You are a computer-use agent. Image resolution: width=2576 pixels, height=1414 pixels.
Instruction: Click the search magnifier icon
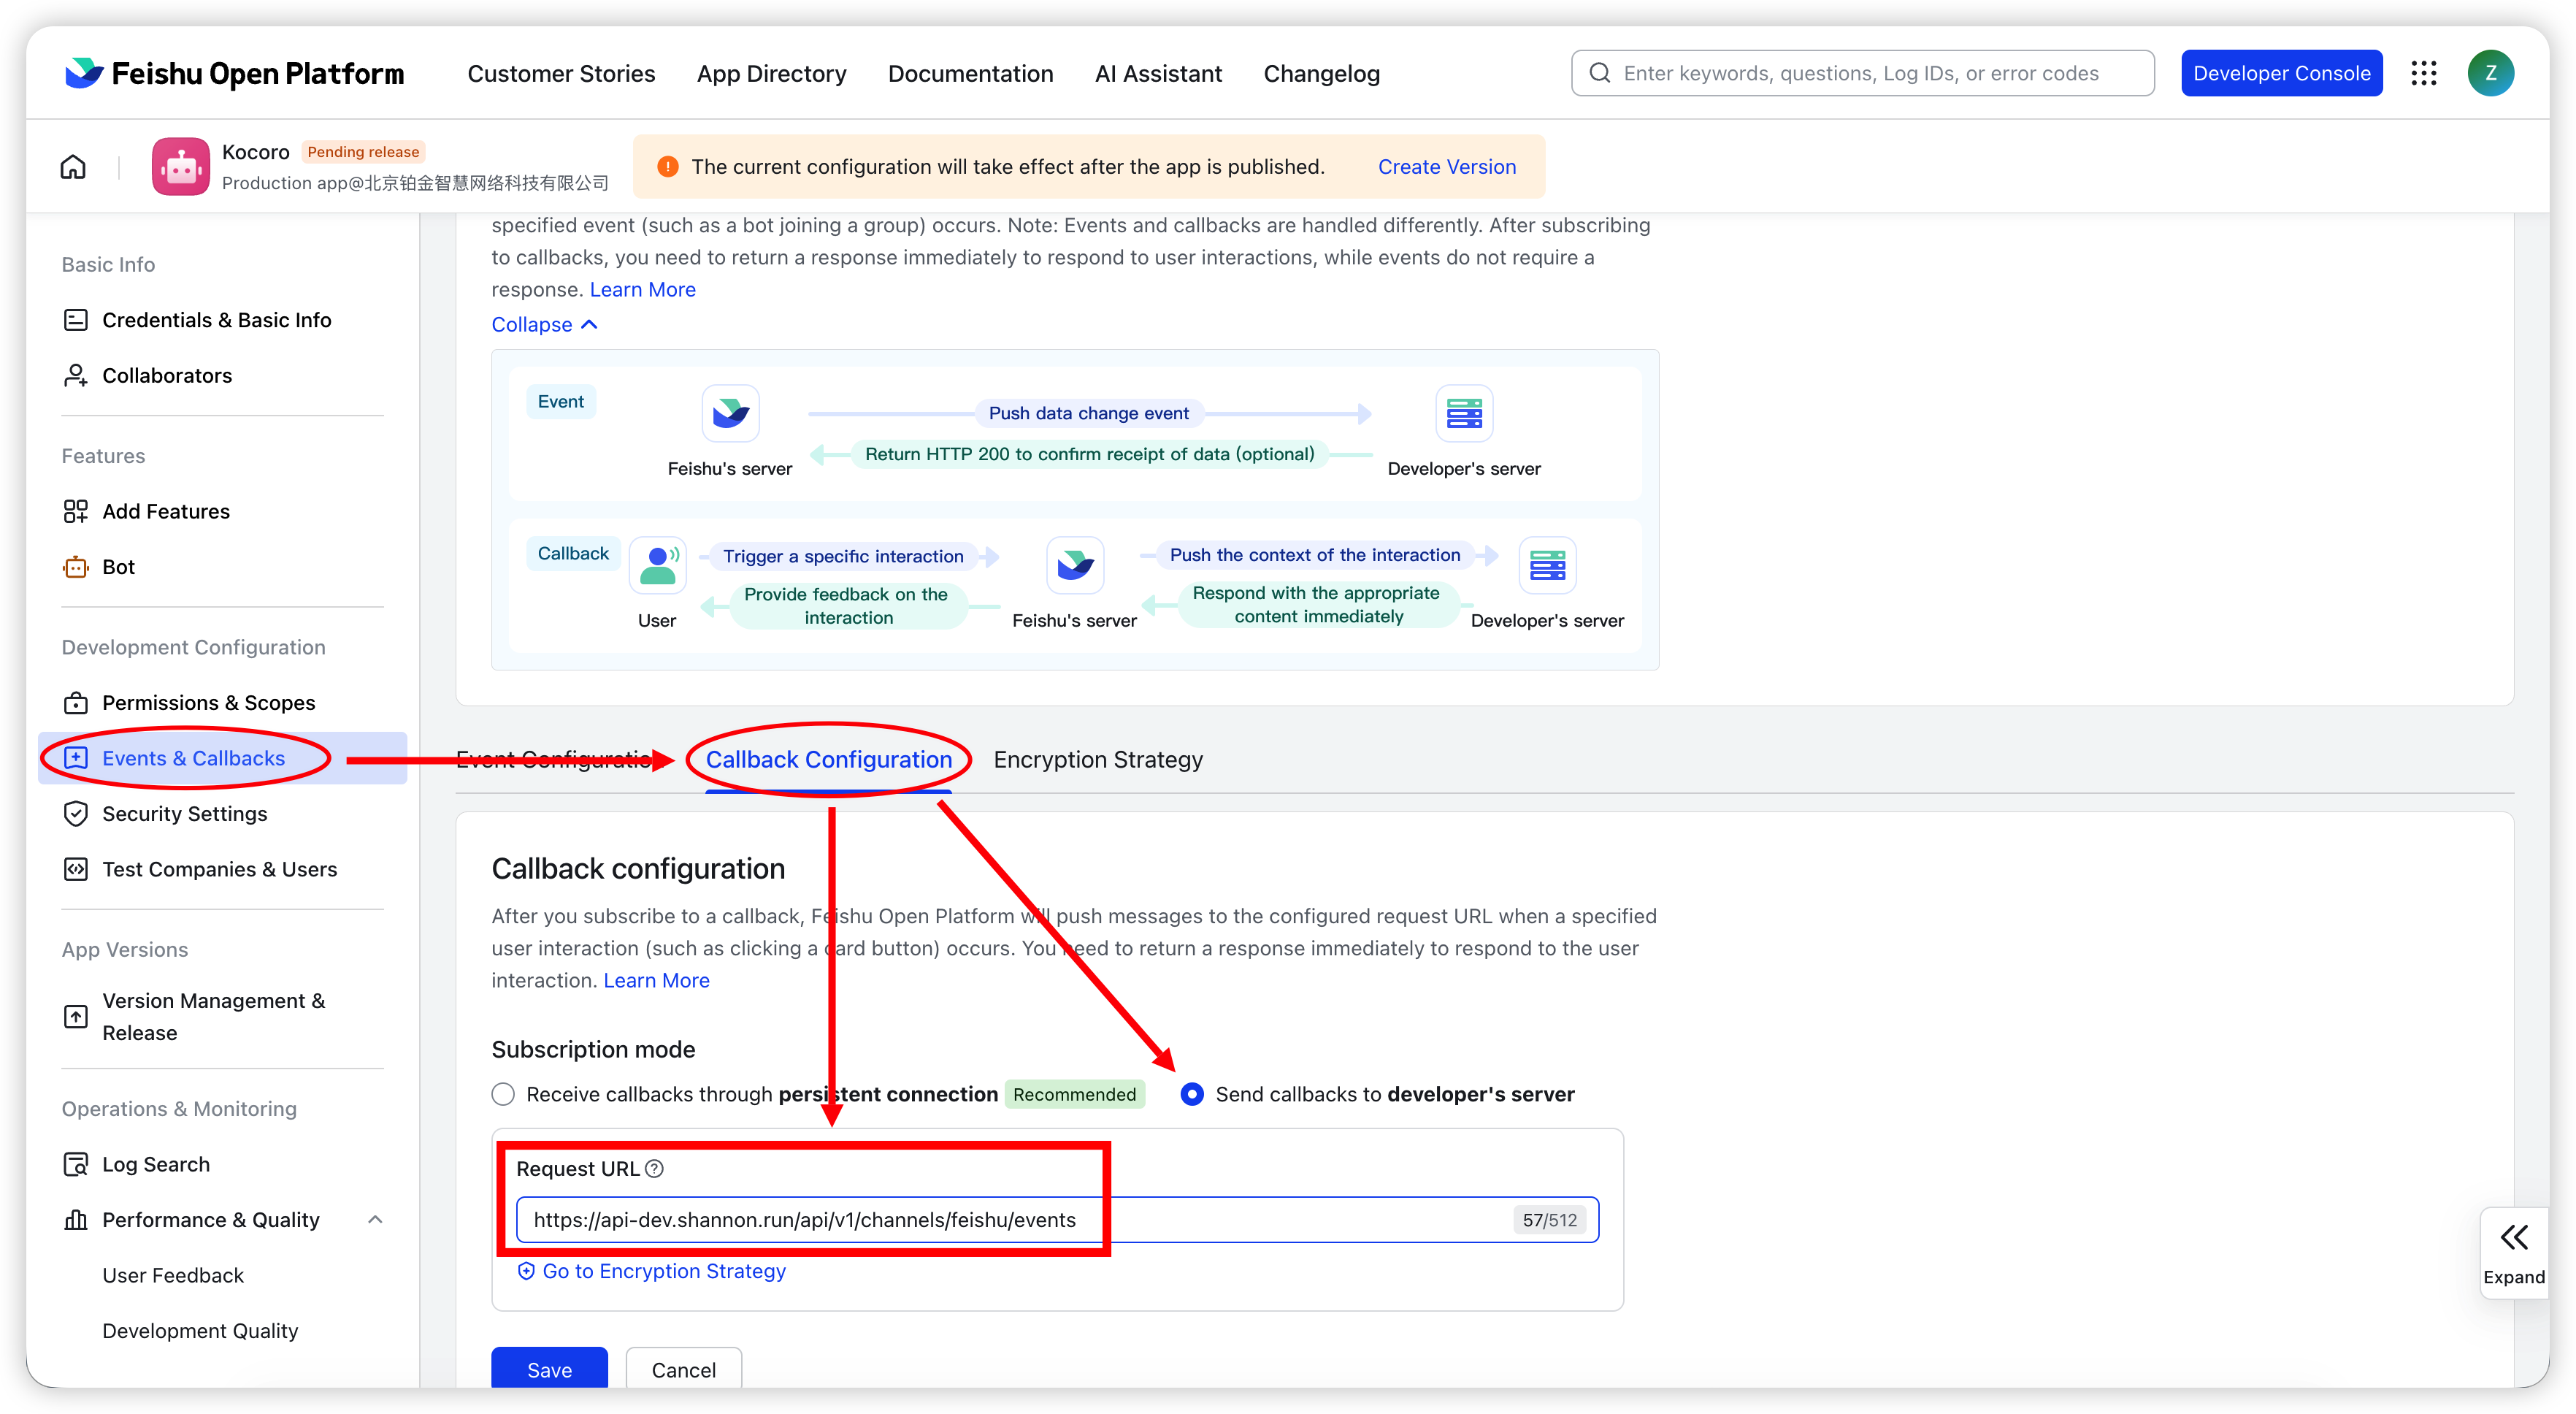pyautogui.click(x=1600, y=73)
